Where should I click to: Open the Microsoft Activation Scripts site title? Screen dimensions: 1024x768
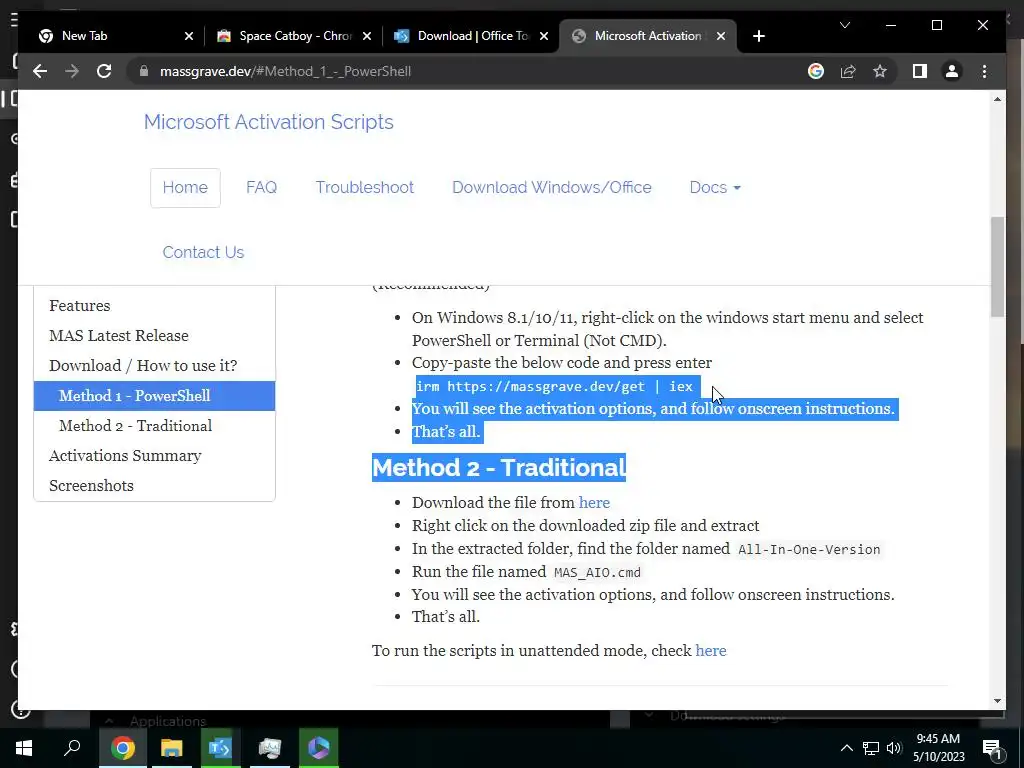tap(268, 122)
